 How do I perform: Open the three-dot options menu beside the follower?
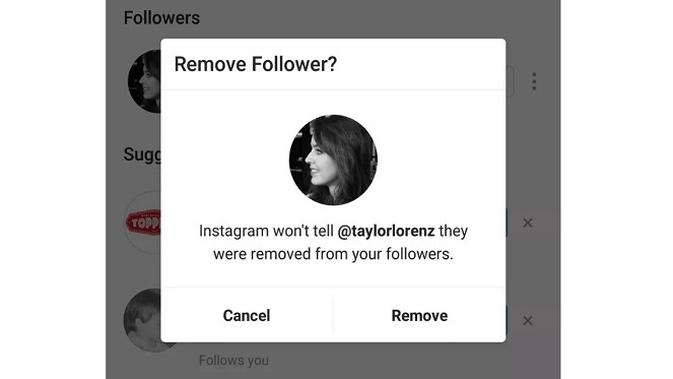[x=534, y=82]
